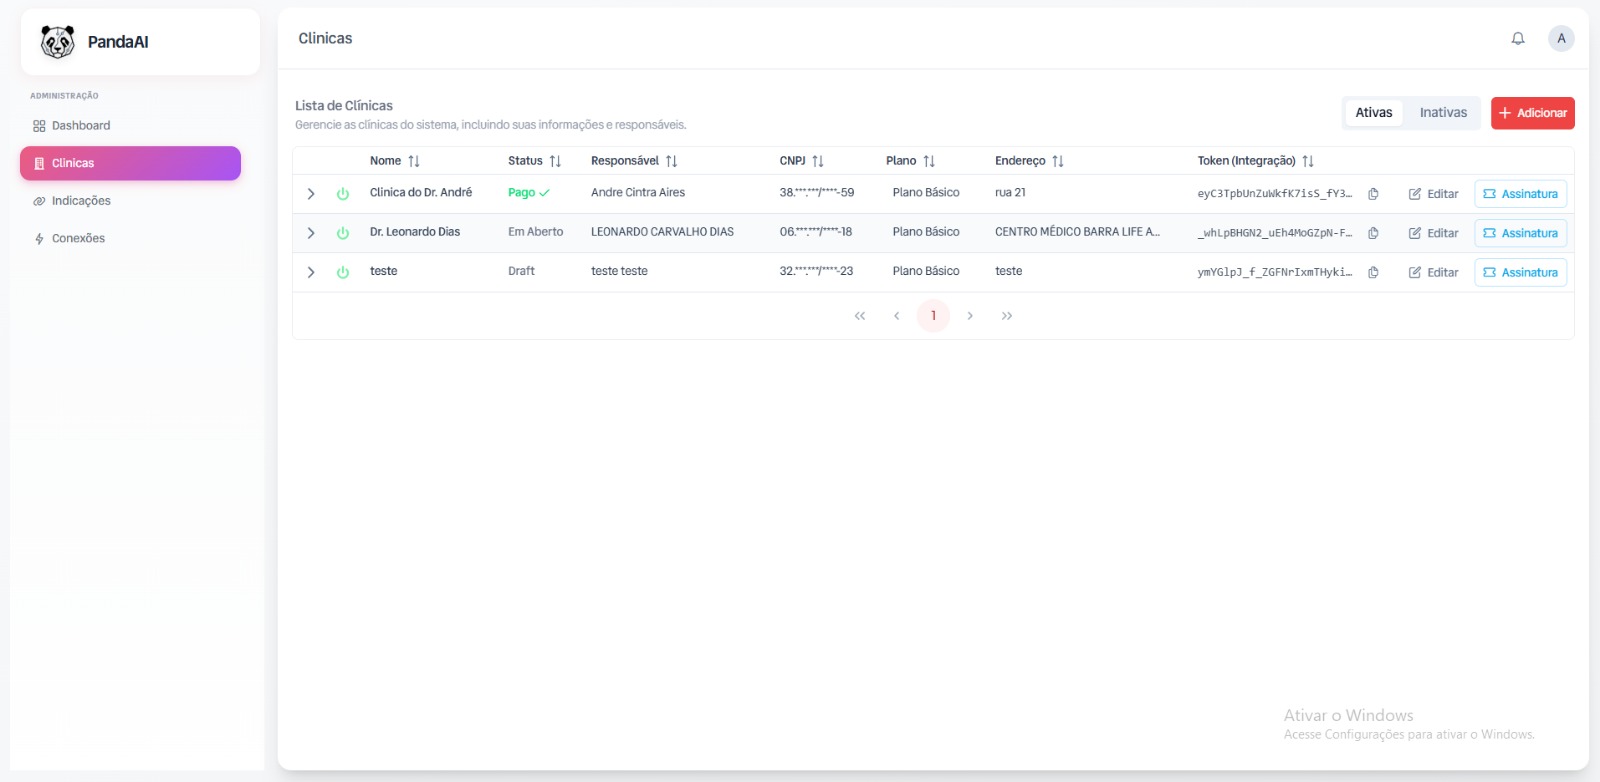
Task: Sort table by Nome column
Action: tap(414, 161)
